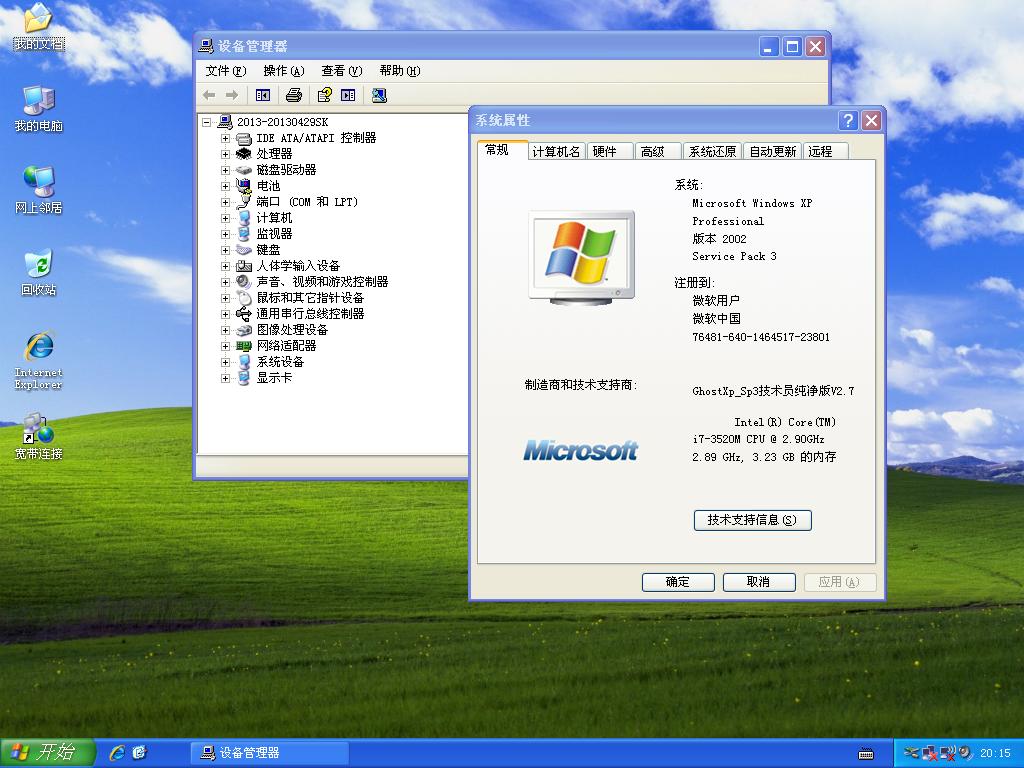The width and height of the screenshot is (1024, 768).
Task: Click the System Properties help question button
Action: click(848, 120)
